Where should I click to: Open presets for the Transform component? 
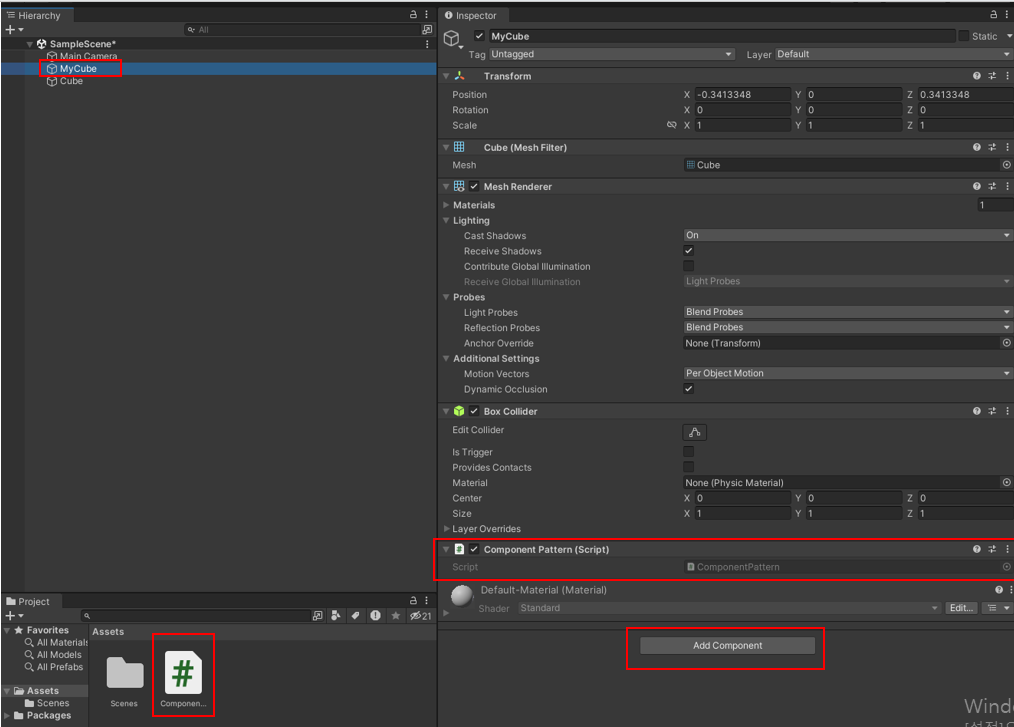992,76
